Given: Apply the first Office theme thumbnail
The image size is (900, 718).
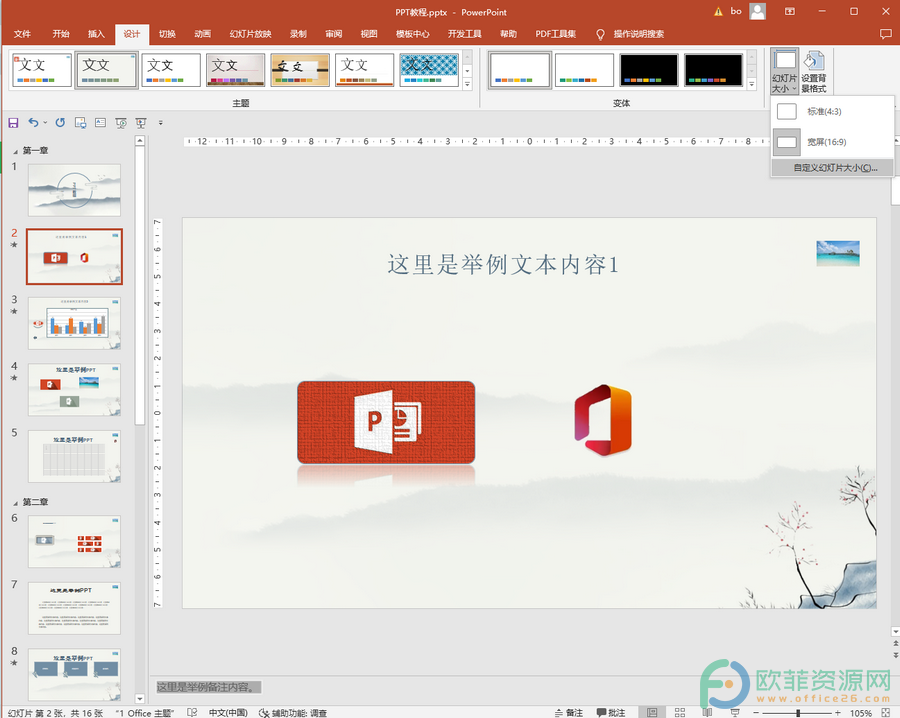Looking at the screenshot, I should [x=42, y=70].
